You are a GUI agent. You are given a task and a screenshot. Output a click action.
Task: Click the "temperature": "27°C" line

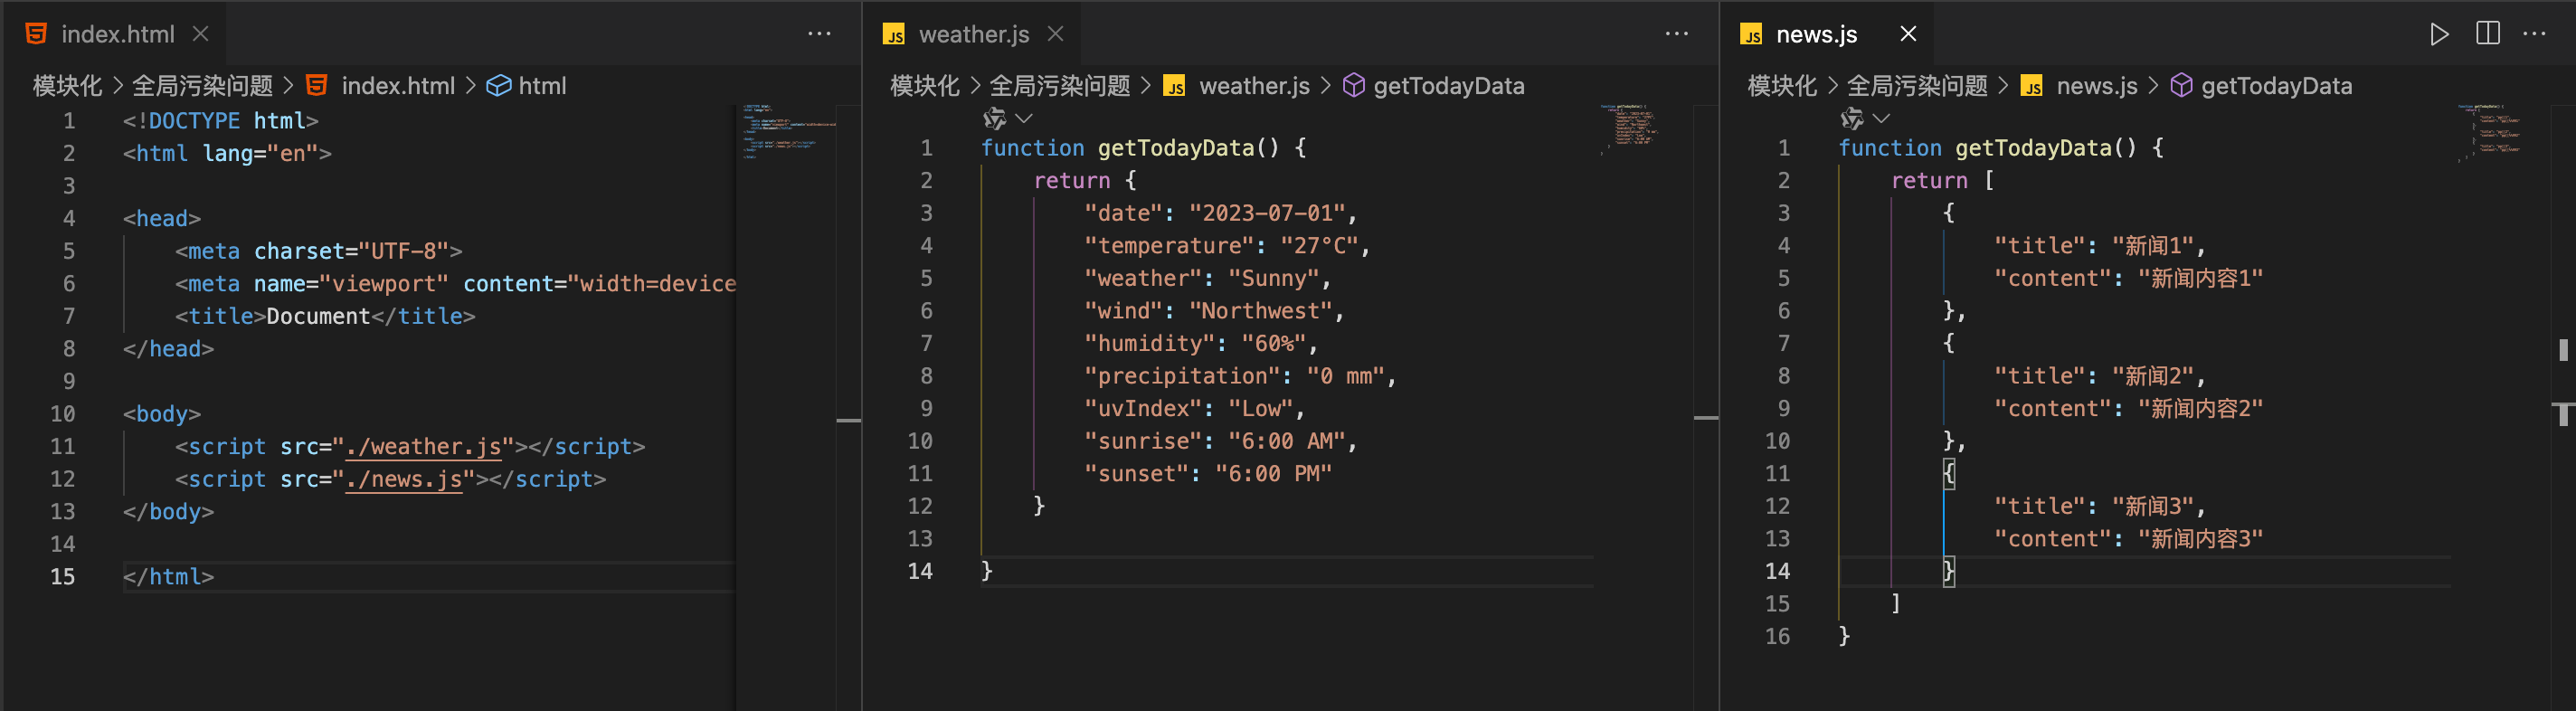[1227, 246]
